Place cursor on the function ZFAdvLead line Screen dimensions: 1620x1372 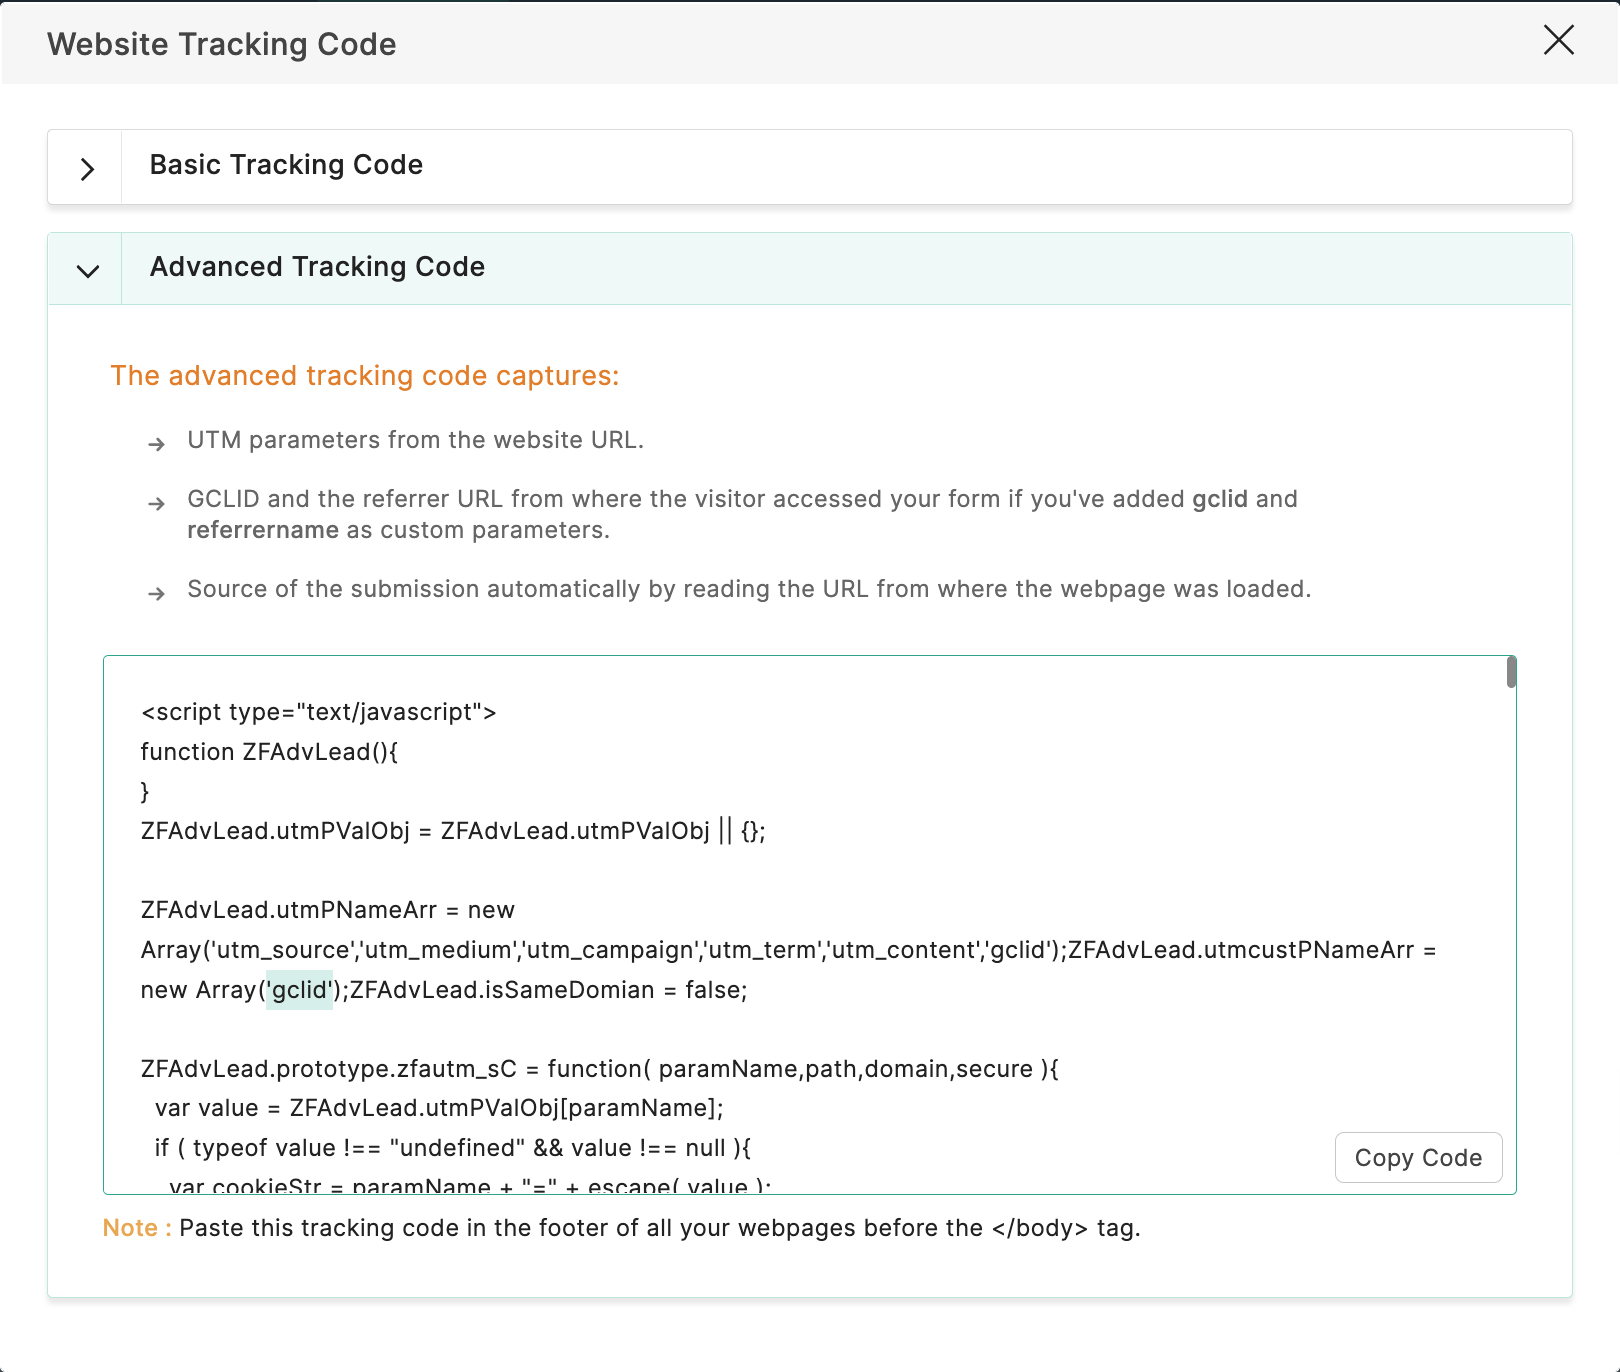[269, 752]
